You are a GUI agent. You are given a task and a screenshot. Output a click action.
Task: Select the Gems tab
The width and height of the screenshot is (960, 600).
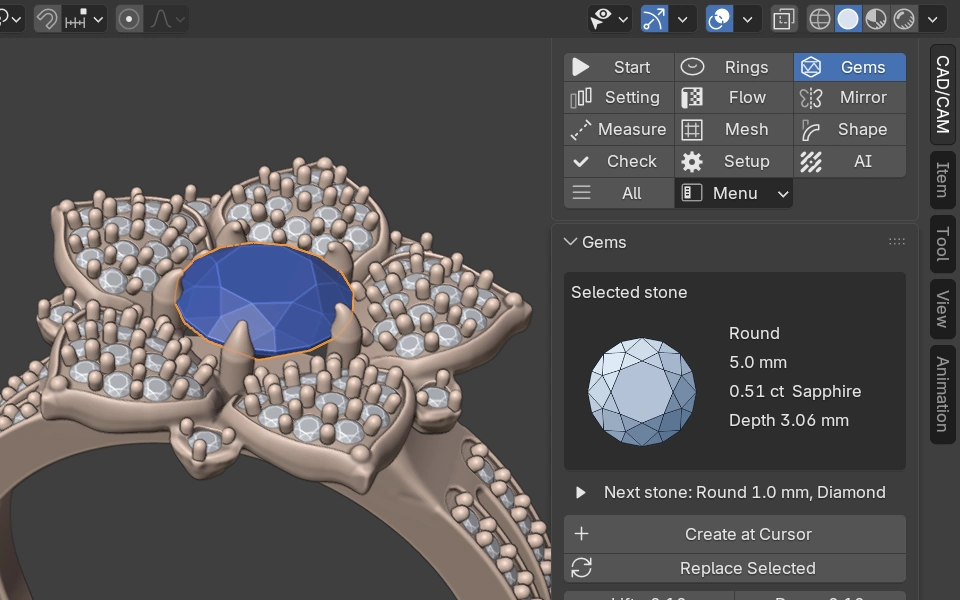(x=849, y=67)
